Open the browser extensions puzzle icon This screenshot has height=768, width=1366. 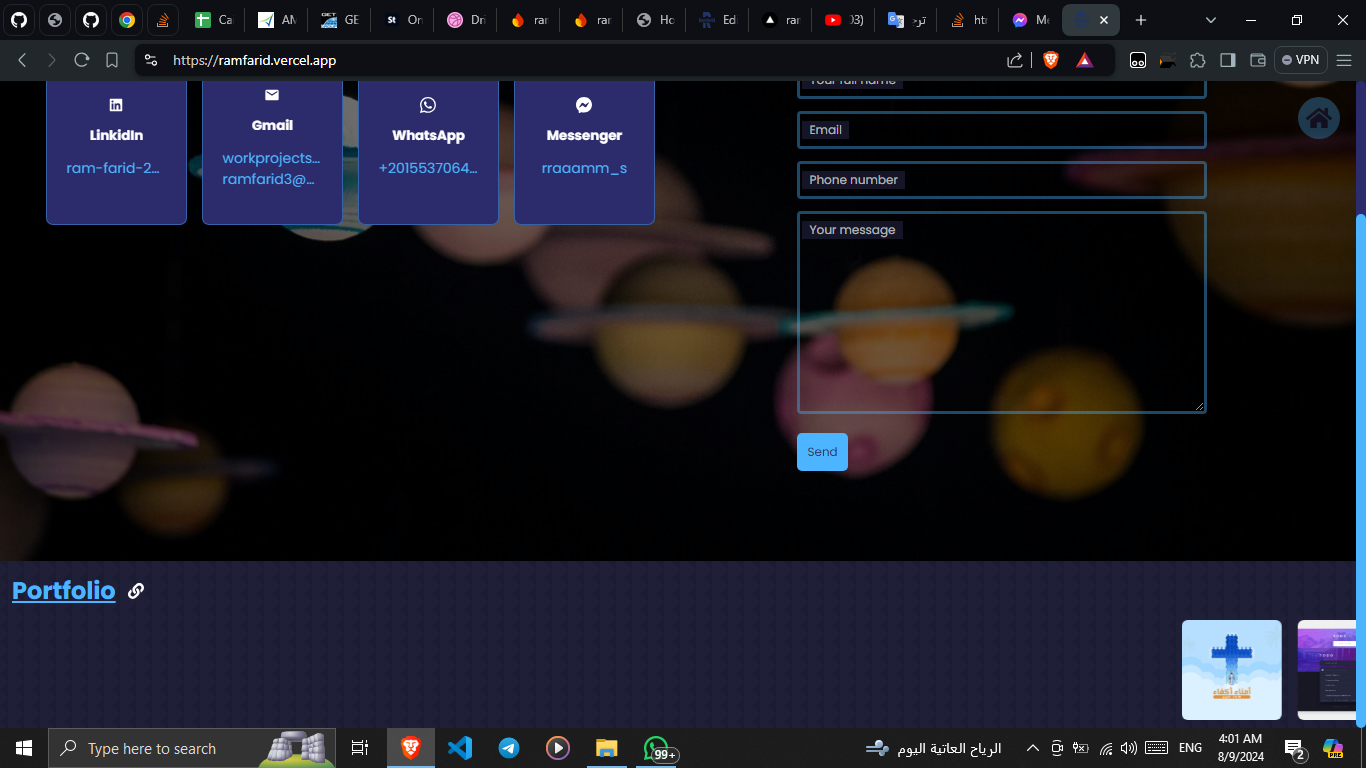click(1198, 60)
